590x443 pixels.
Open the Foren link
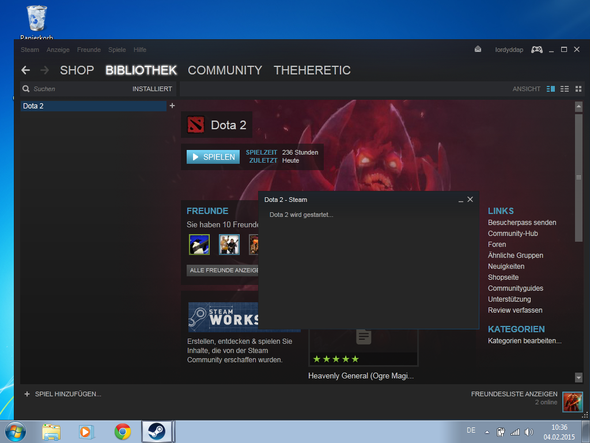point(497,244)
